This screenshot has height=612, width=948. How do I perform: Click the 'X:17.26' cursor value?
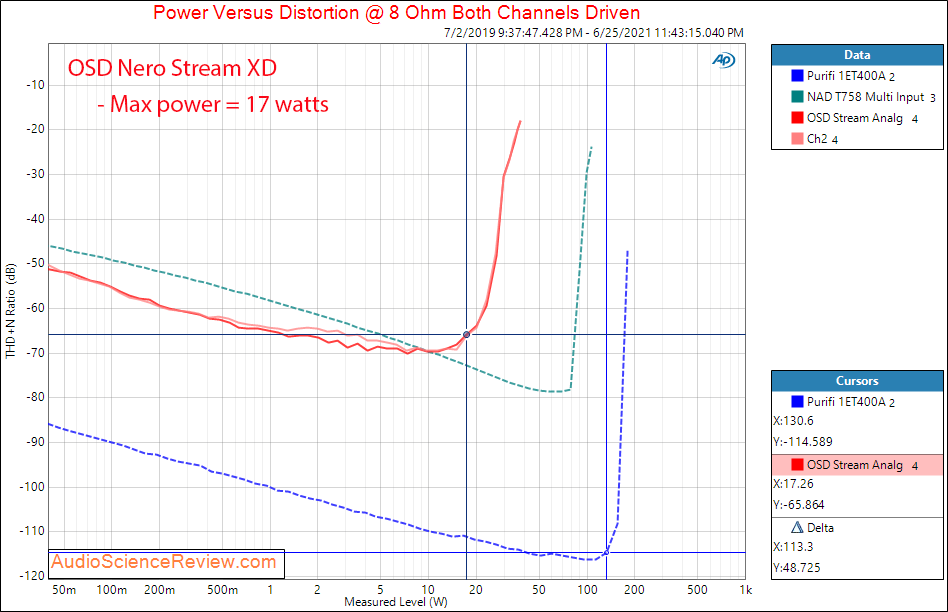[793, 484]
